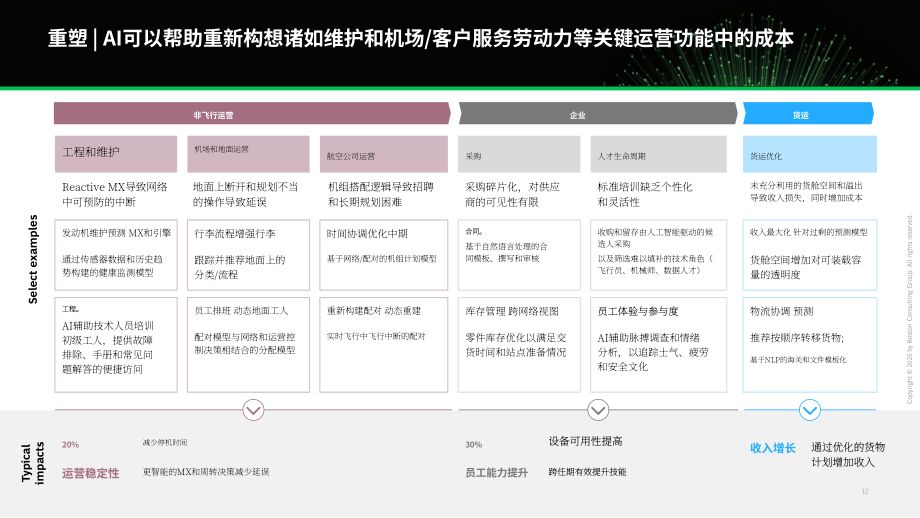
Task: Click the Select examples vertical label
Action: 33,259
